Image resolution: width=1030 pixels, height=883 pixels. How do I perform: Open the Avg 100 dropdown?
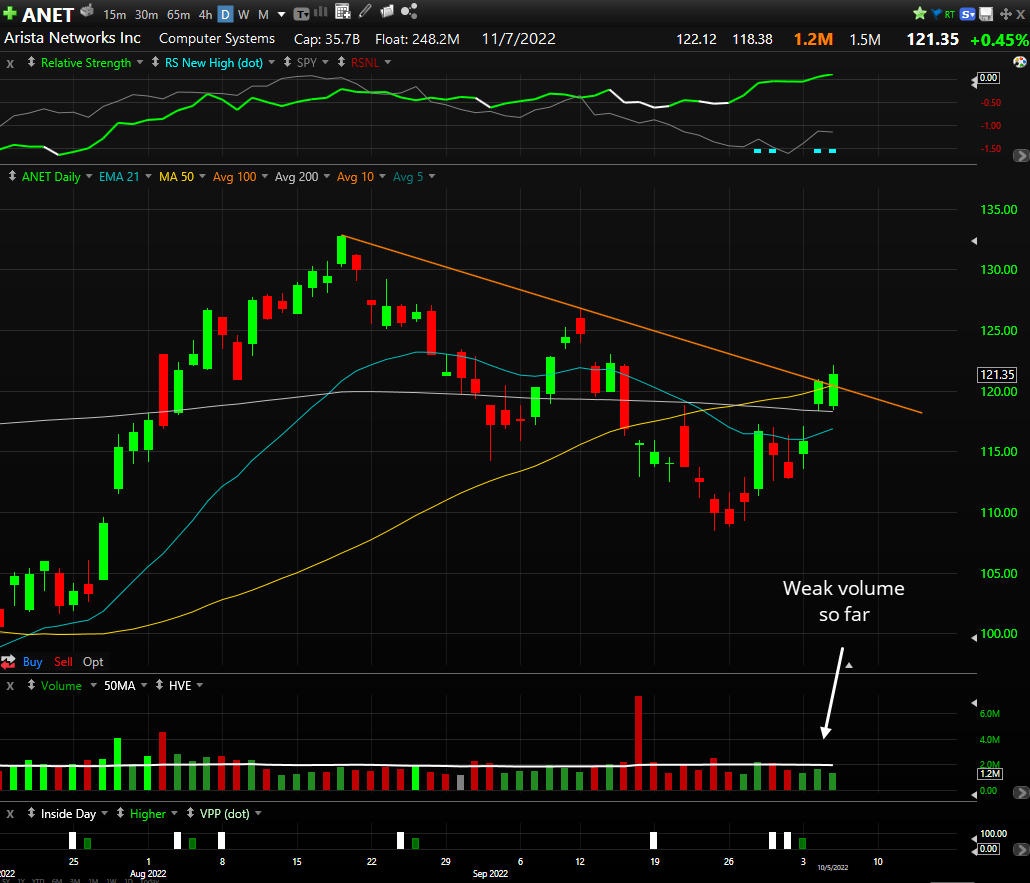coord(265,176)
